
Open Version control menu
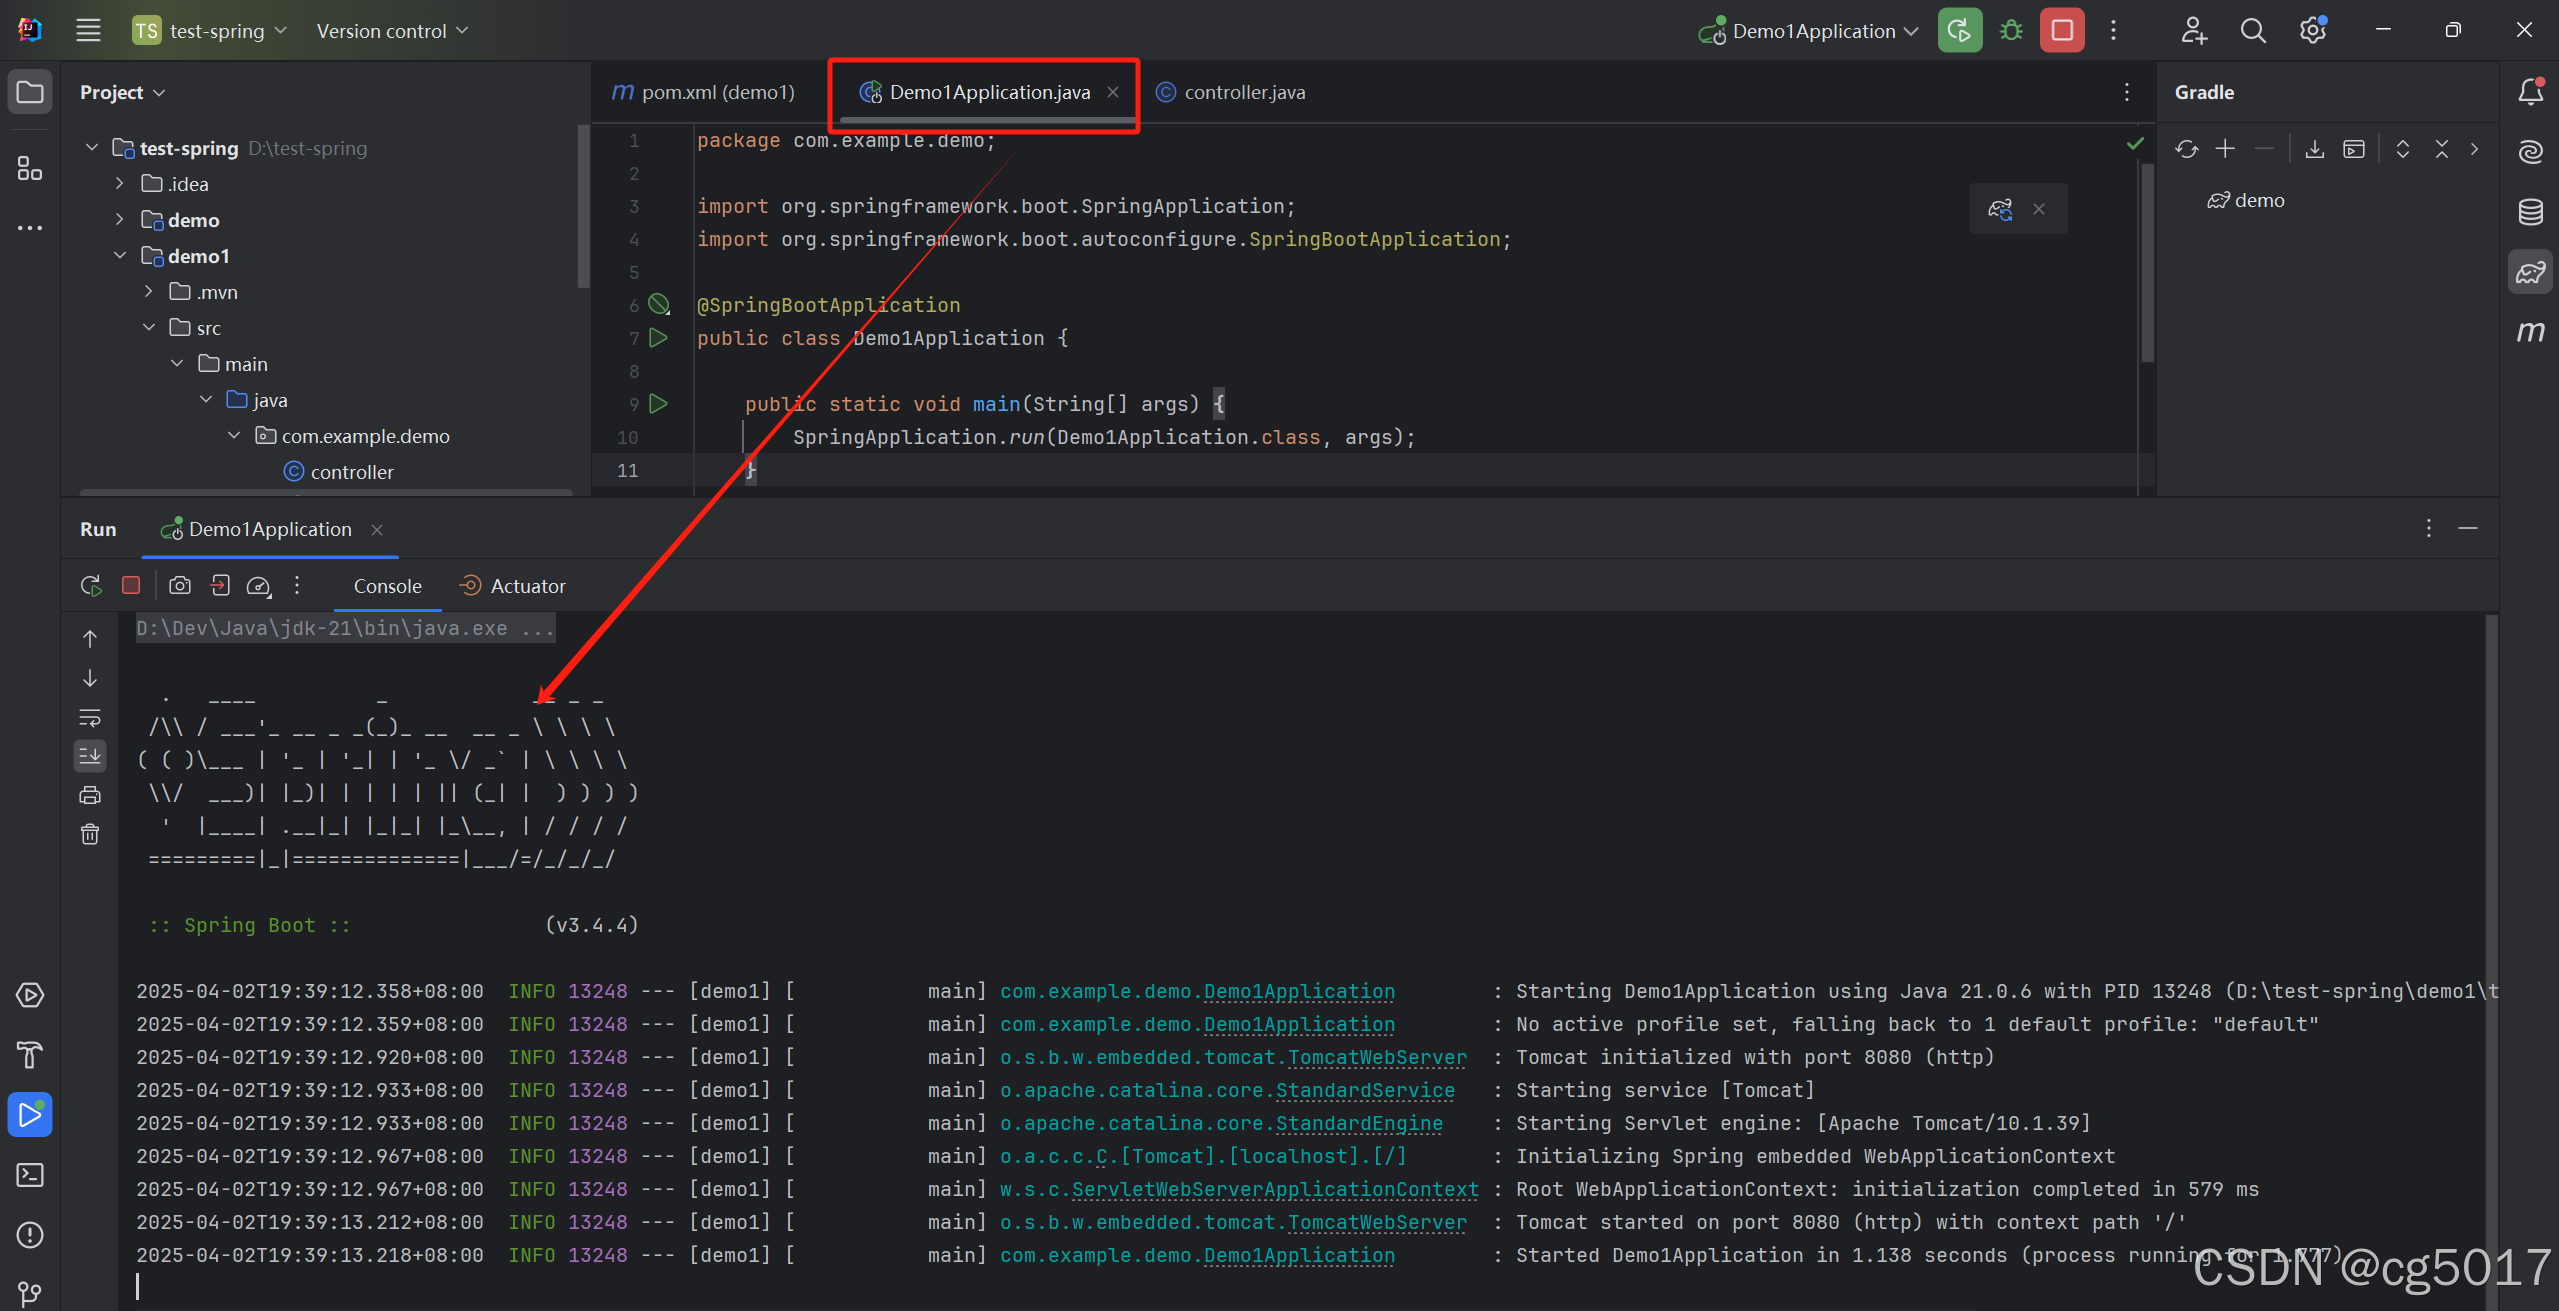click(x=392, y=31)
